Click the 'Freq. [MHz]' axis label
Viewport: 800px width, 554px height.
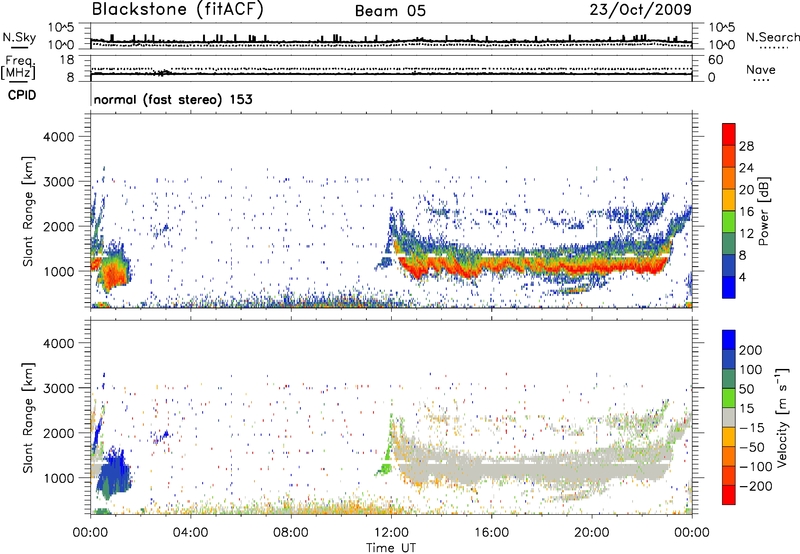18,68
